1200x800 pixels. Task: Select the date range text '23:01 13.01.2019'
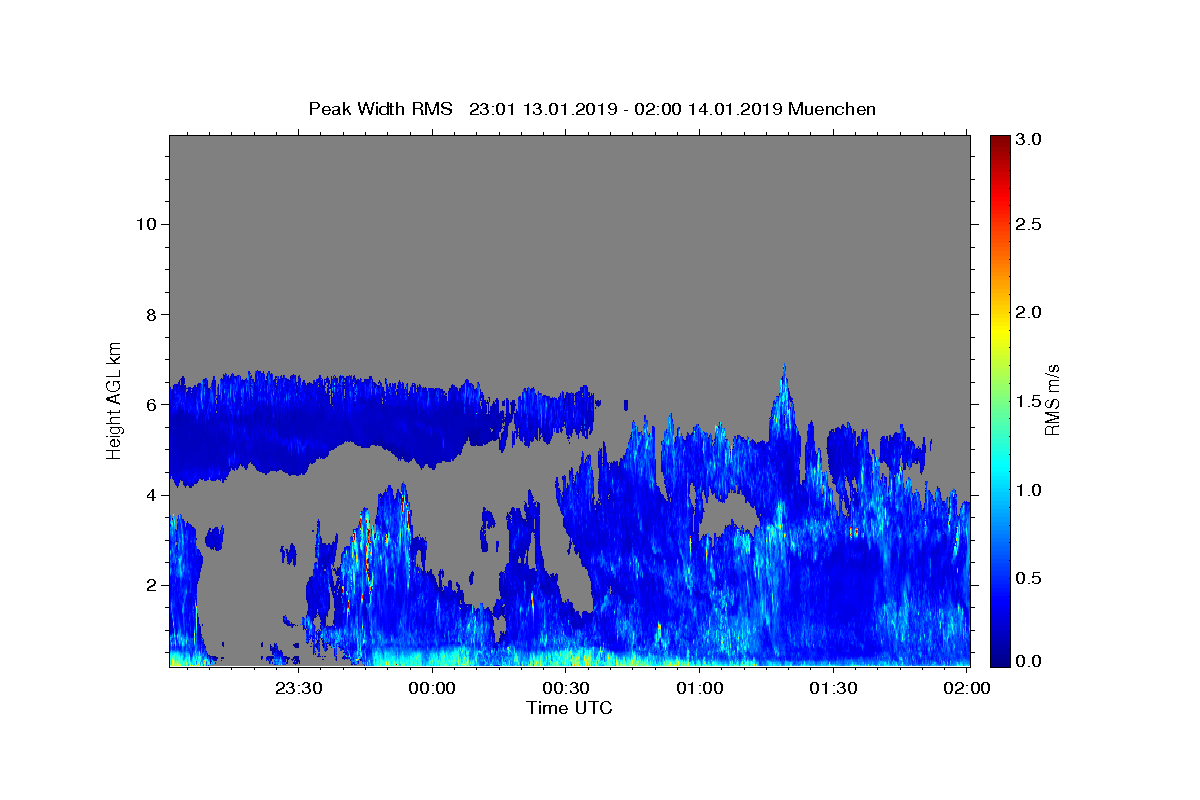(x=541, y=109)
